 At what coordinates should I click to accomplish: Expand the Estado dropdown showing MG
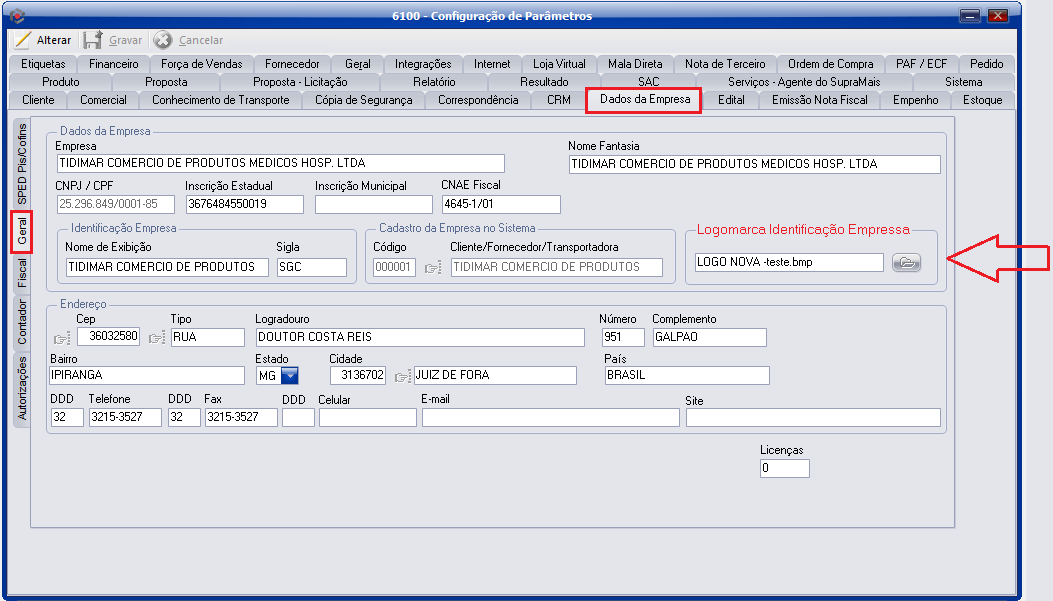click(x=289, y=376)
